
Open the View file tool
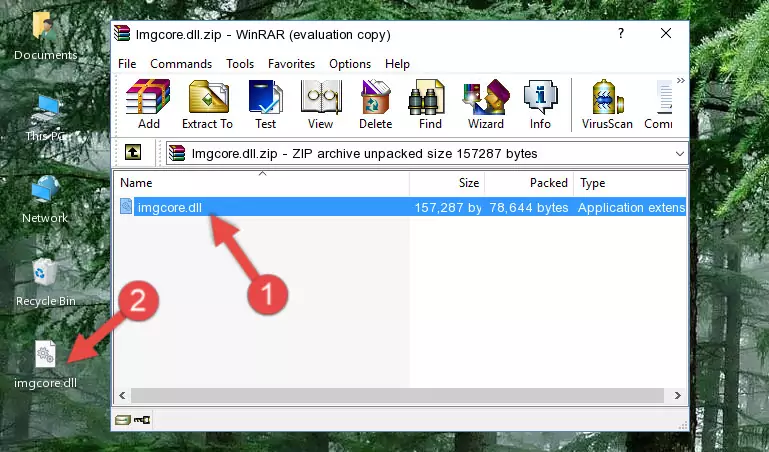[321, 104]
